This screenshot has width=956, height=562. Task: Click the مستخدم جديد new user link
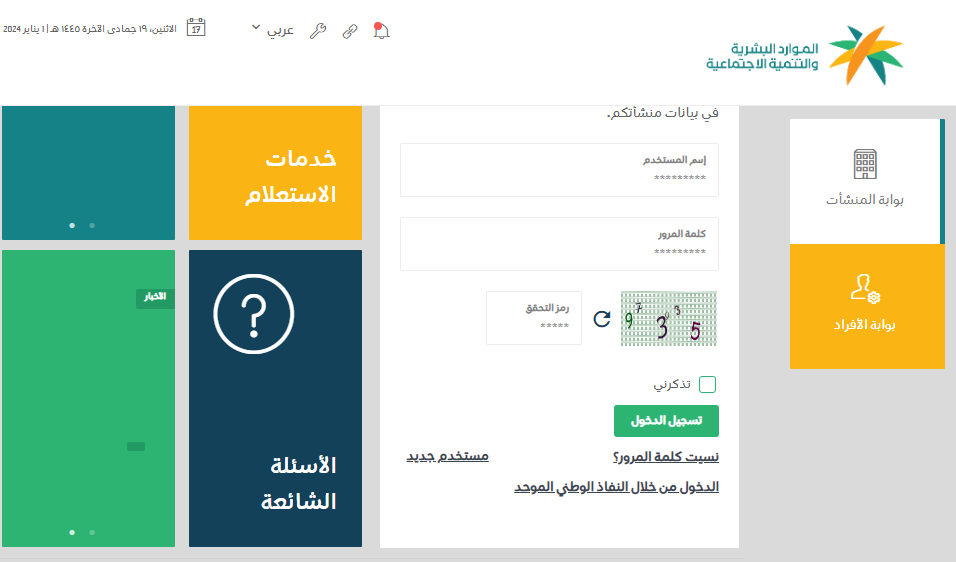tap(447, 456)
